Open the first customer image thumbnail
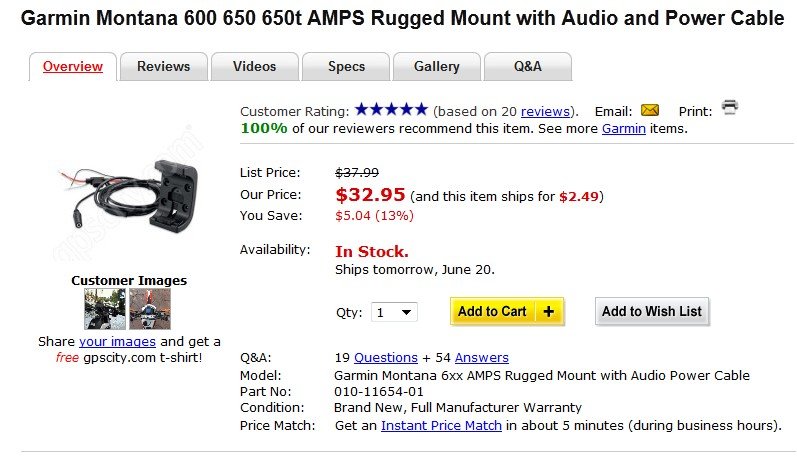This screenshot has height=468, width=797. click(x=105, y=309)
